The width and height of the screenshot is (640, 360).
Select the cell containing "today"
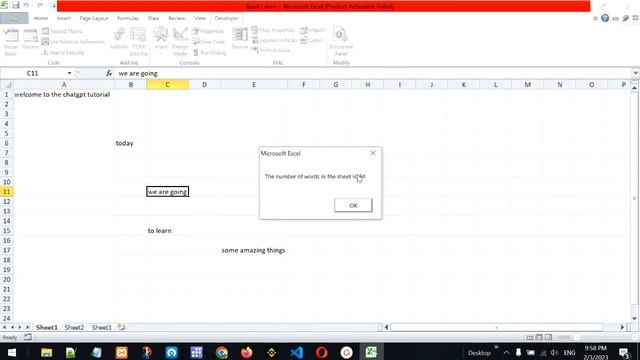tap(131, 143)
